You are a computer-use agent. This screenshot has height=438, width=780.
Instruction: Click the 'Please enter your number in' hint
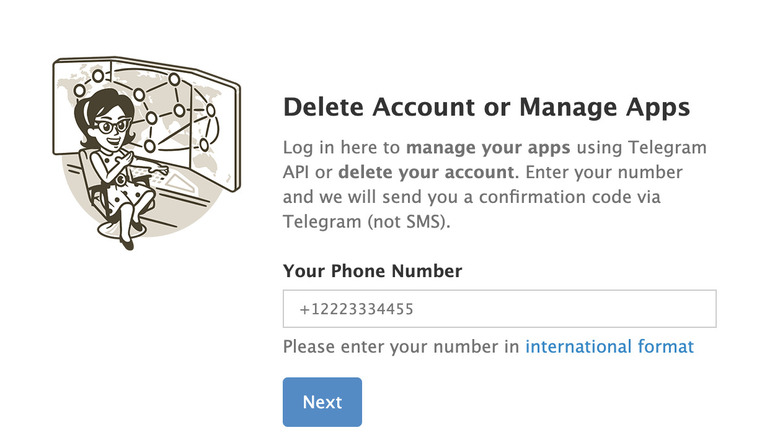(401, 347)
